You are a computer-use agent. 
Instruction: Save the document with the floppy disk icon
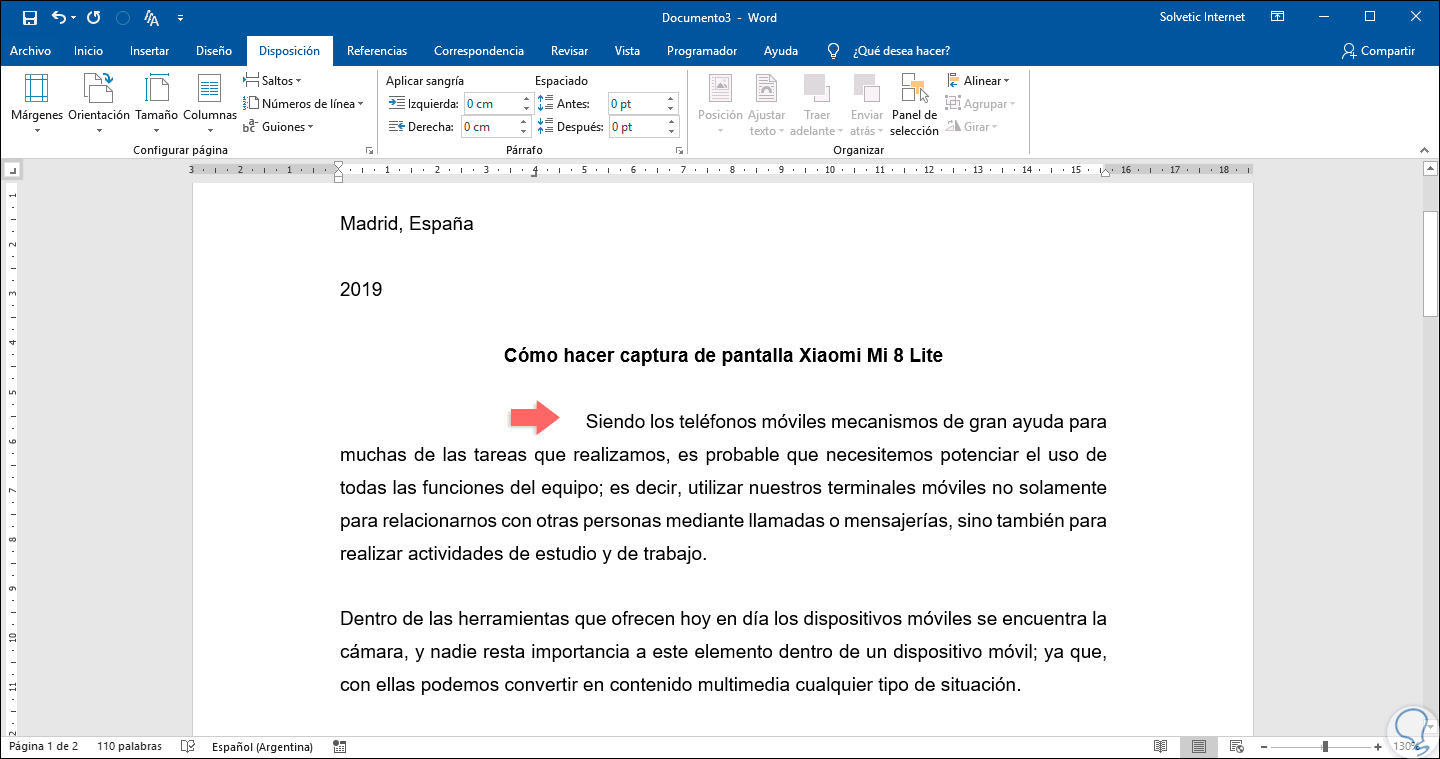(x=29, y=18)
